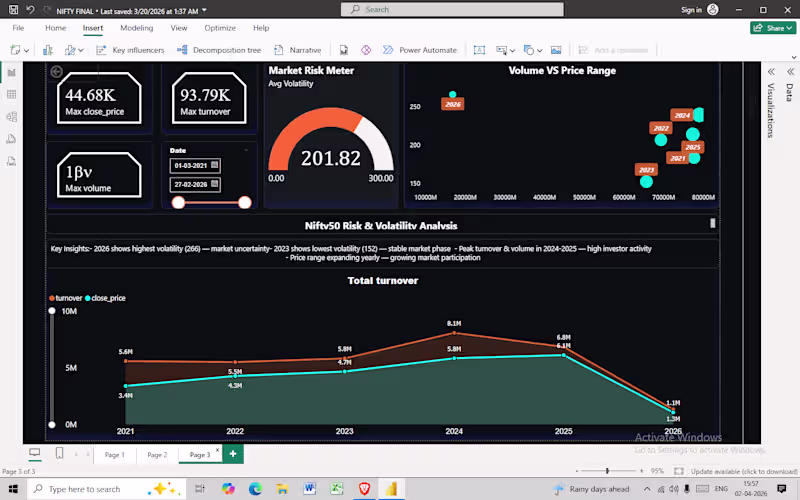Switch to desktop layout icon
This screenshot has height=500, width=800.
35,453
